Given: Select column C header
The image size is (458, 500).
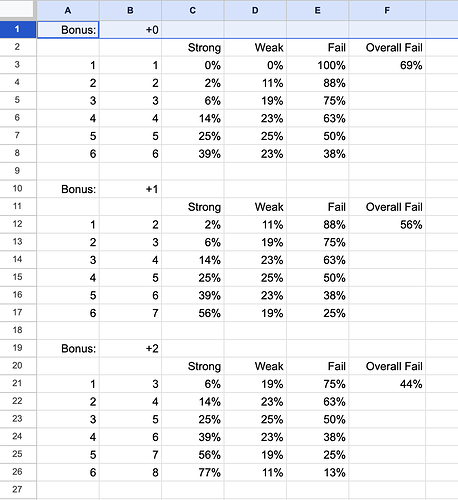Looking at the screenshot, I should (x=193, y=10).
